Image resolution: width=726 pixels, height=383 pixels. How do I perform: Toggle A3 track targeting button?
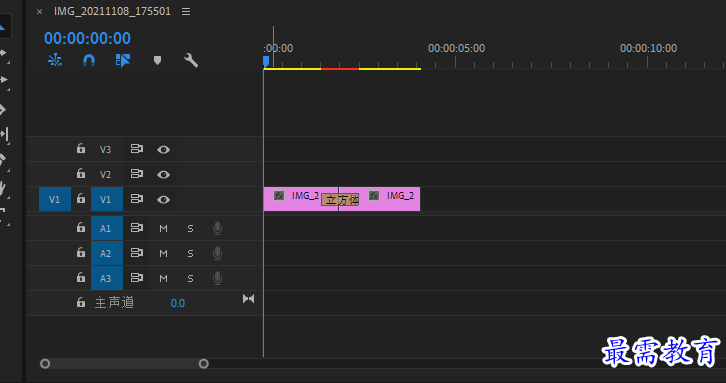[x=107, y=278]
